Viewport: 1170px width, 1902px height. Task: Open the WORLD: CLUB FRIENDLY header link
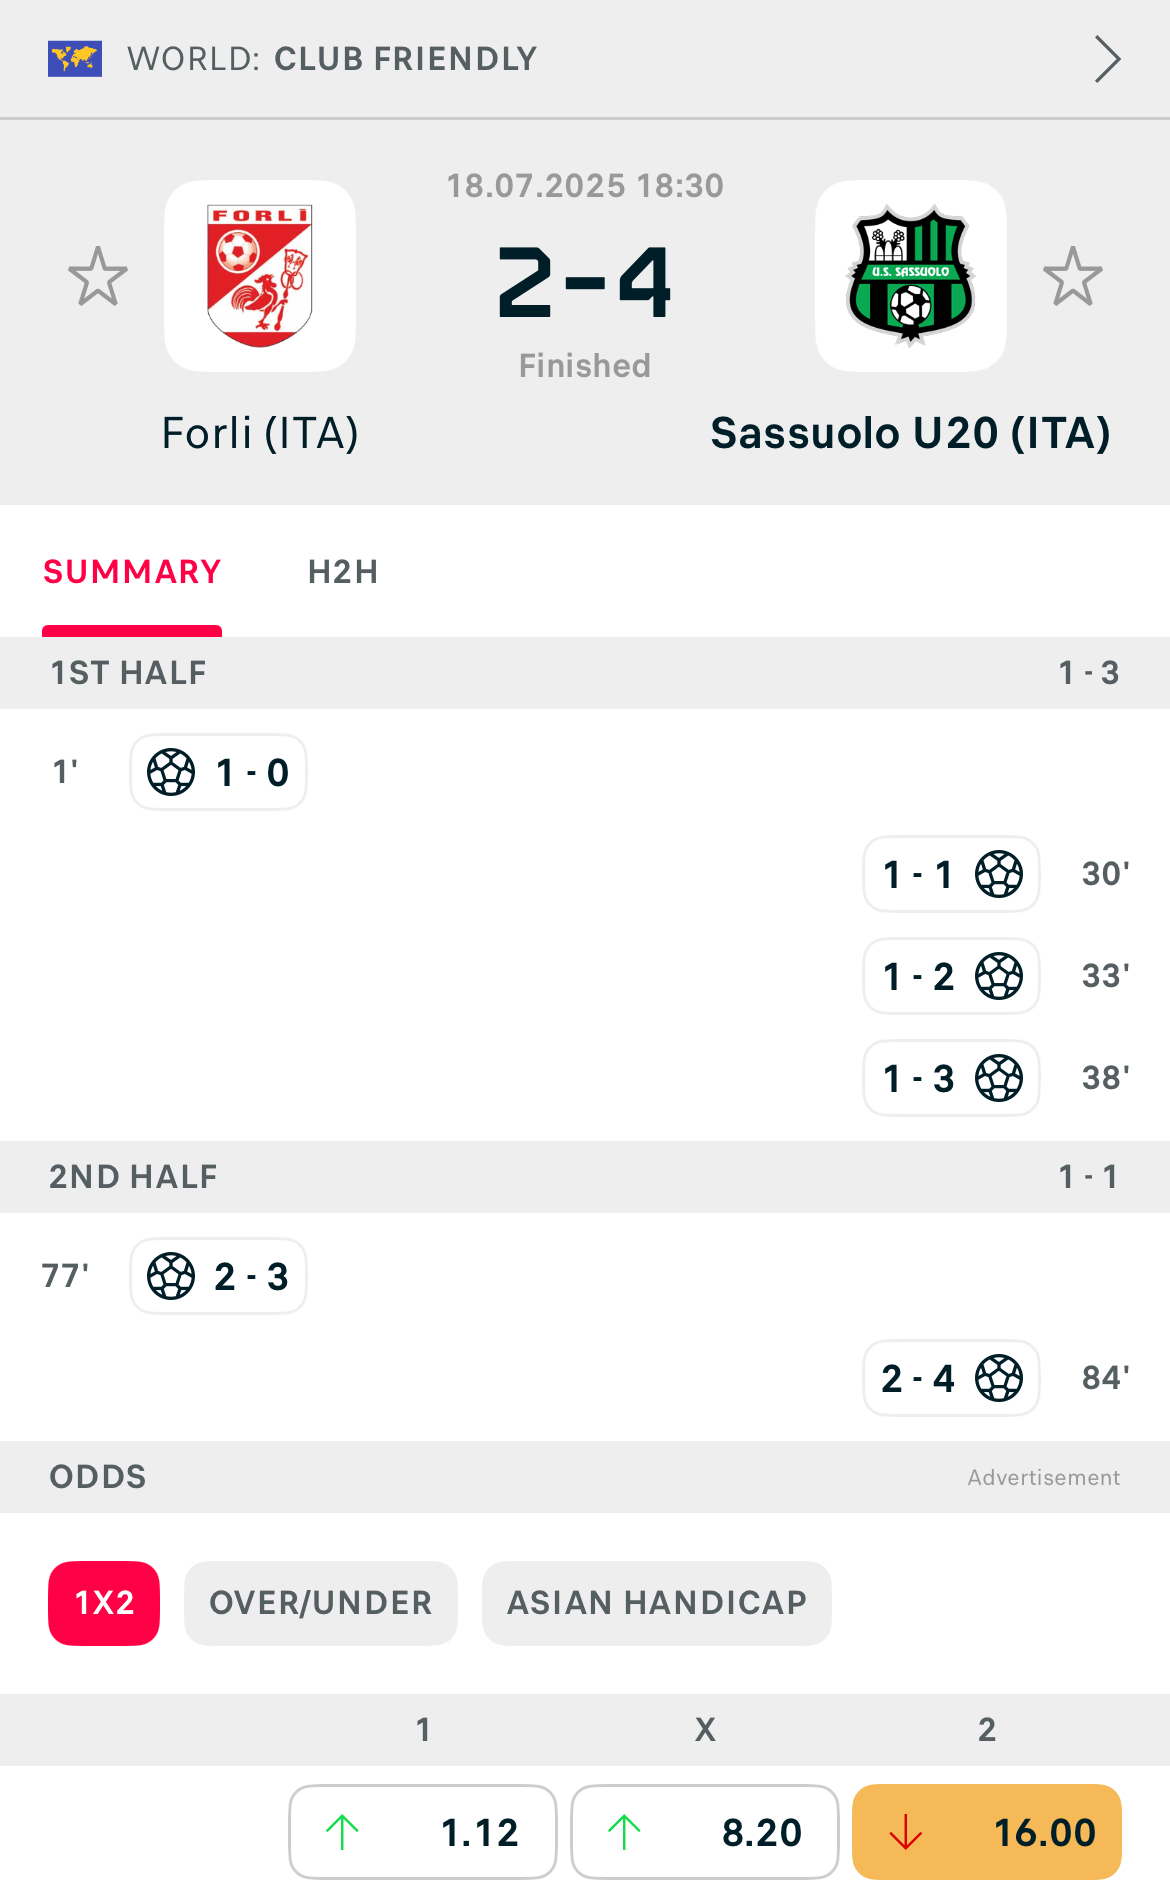pyautogui.click(x=332, y=59)
